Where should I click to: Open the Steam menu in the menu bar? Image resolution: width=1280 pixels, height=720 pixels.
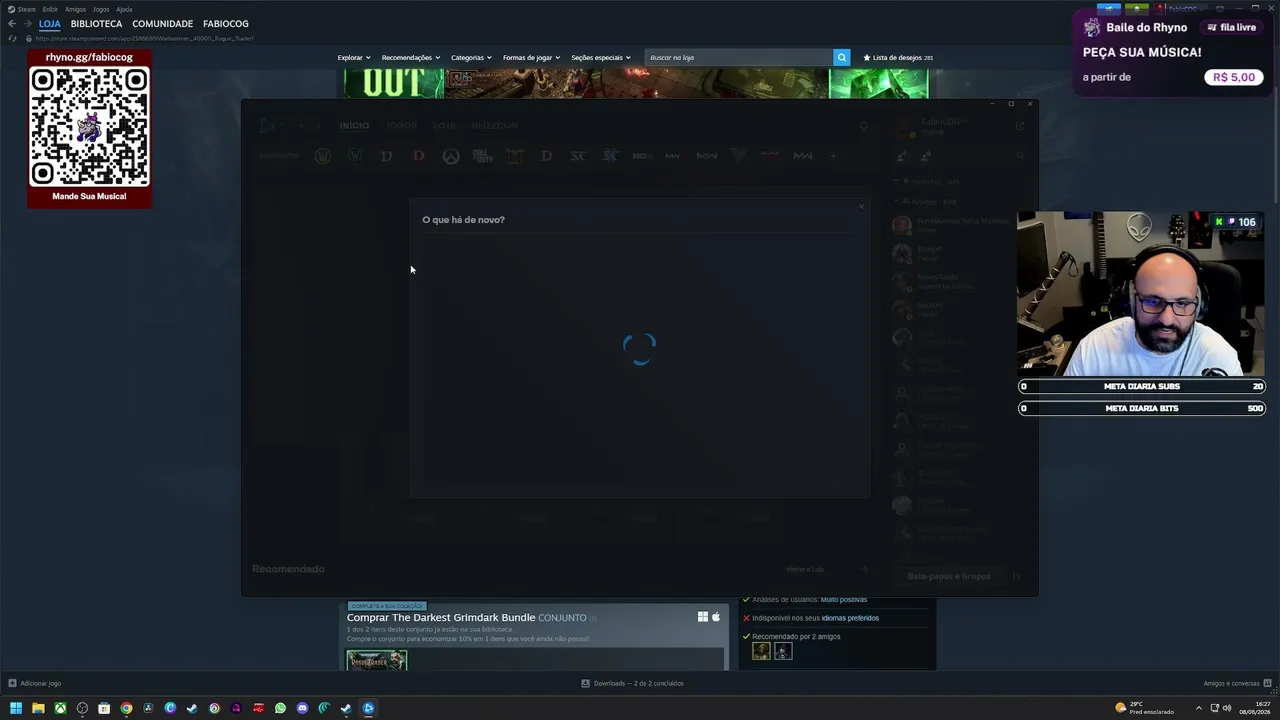(x=26, y=9)
